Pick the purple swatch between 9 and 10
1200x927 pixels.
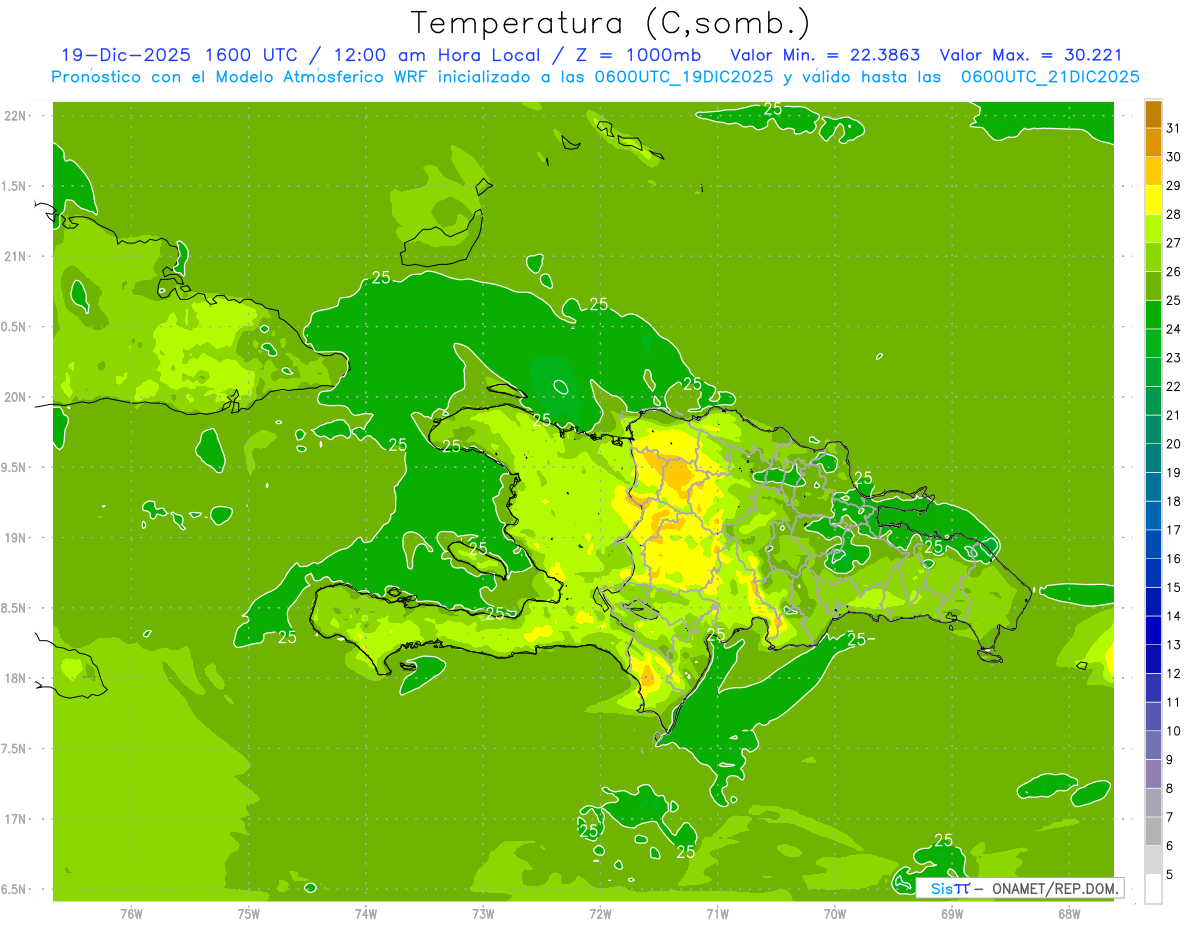pyautogui.click(x=1153, y=745)
